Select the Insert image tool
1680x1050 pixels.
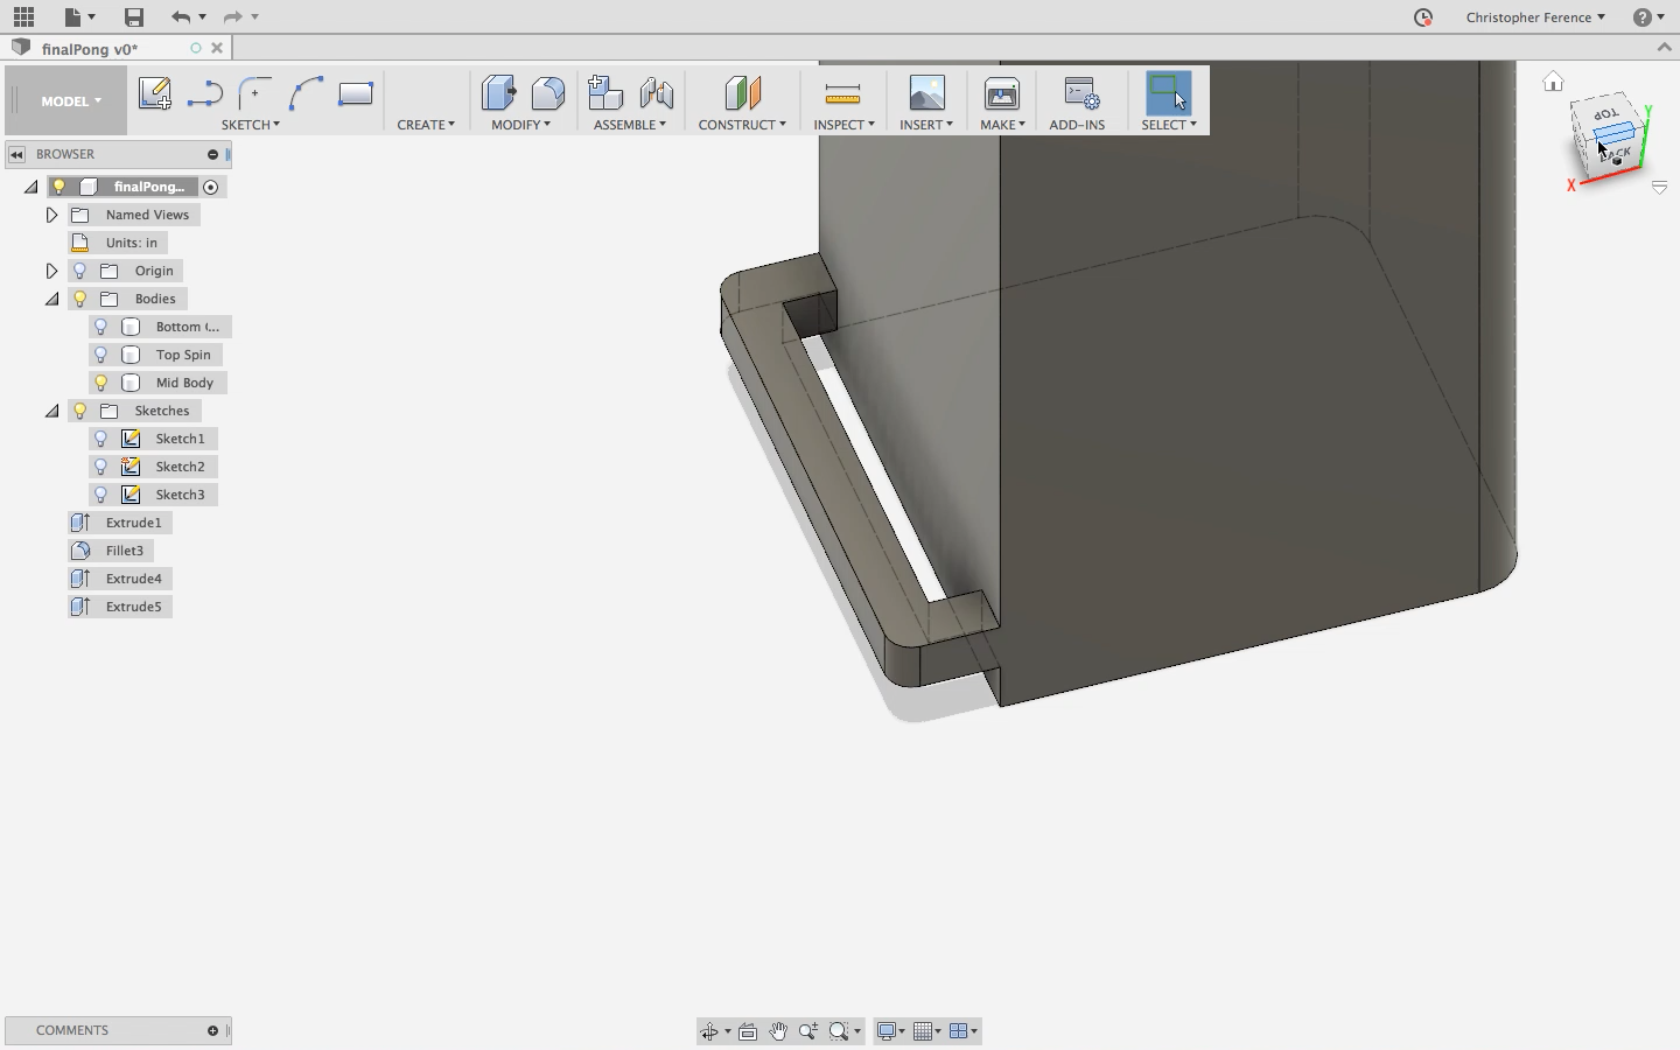[x=927, y=93]
